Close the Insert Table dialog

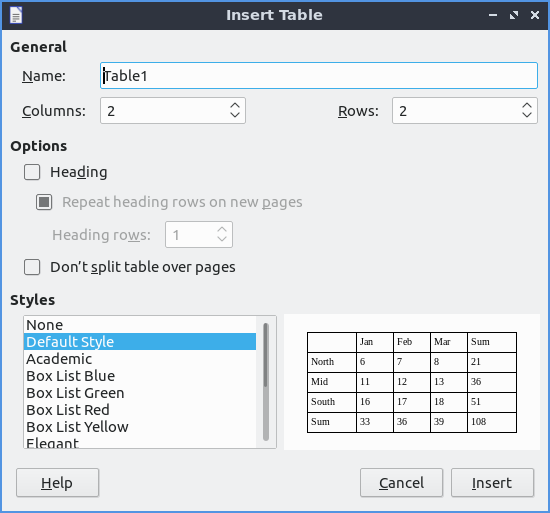535,15
